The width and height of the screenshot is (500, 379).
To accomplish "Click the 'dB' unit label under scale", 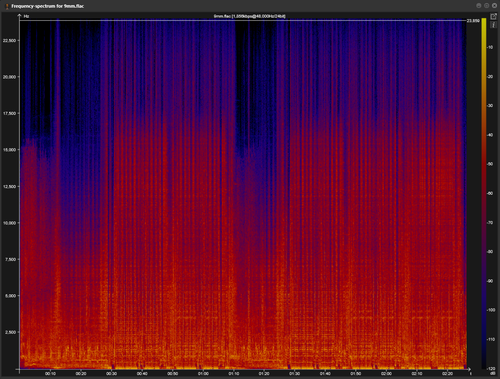I will (493, 374).
